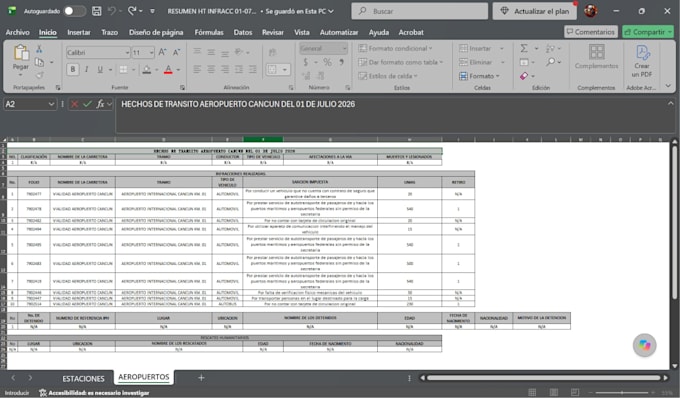This screenshot has width=680, height=398.
Task: Switch to the ESTACIONES sheet tab
Action: 83,378
